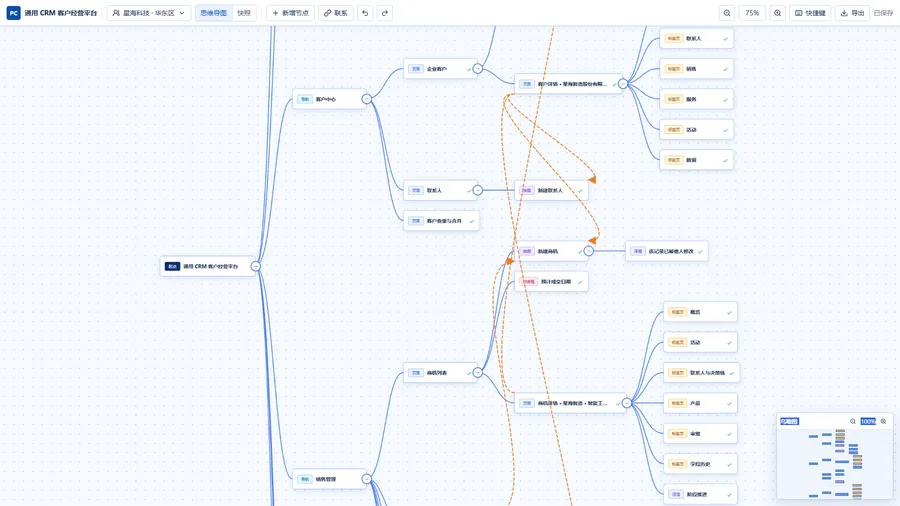Collapse the 客户详情 node children
Viewport: 900px width, 506px height.
623,84
